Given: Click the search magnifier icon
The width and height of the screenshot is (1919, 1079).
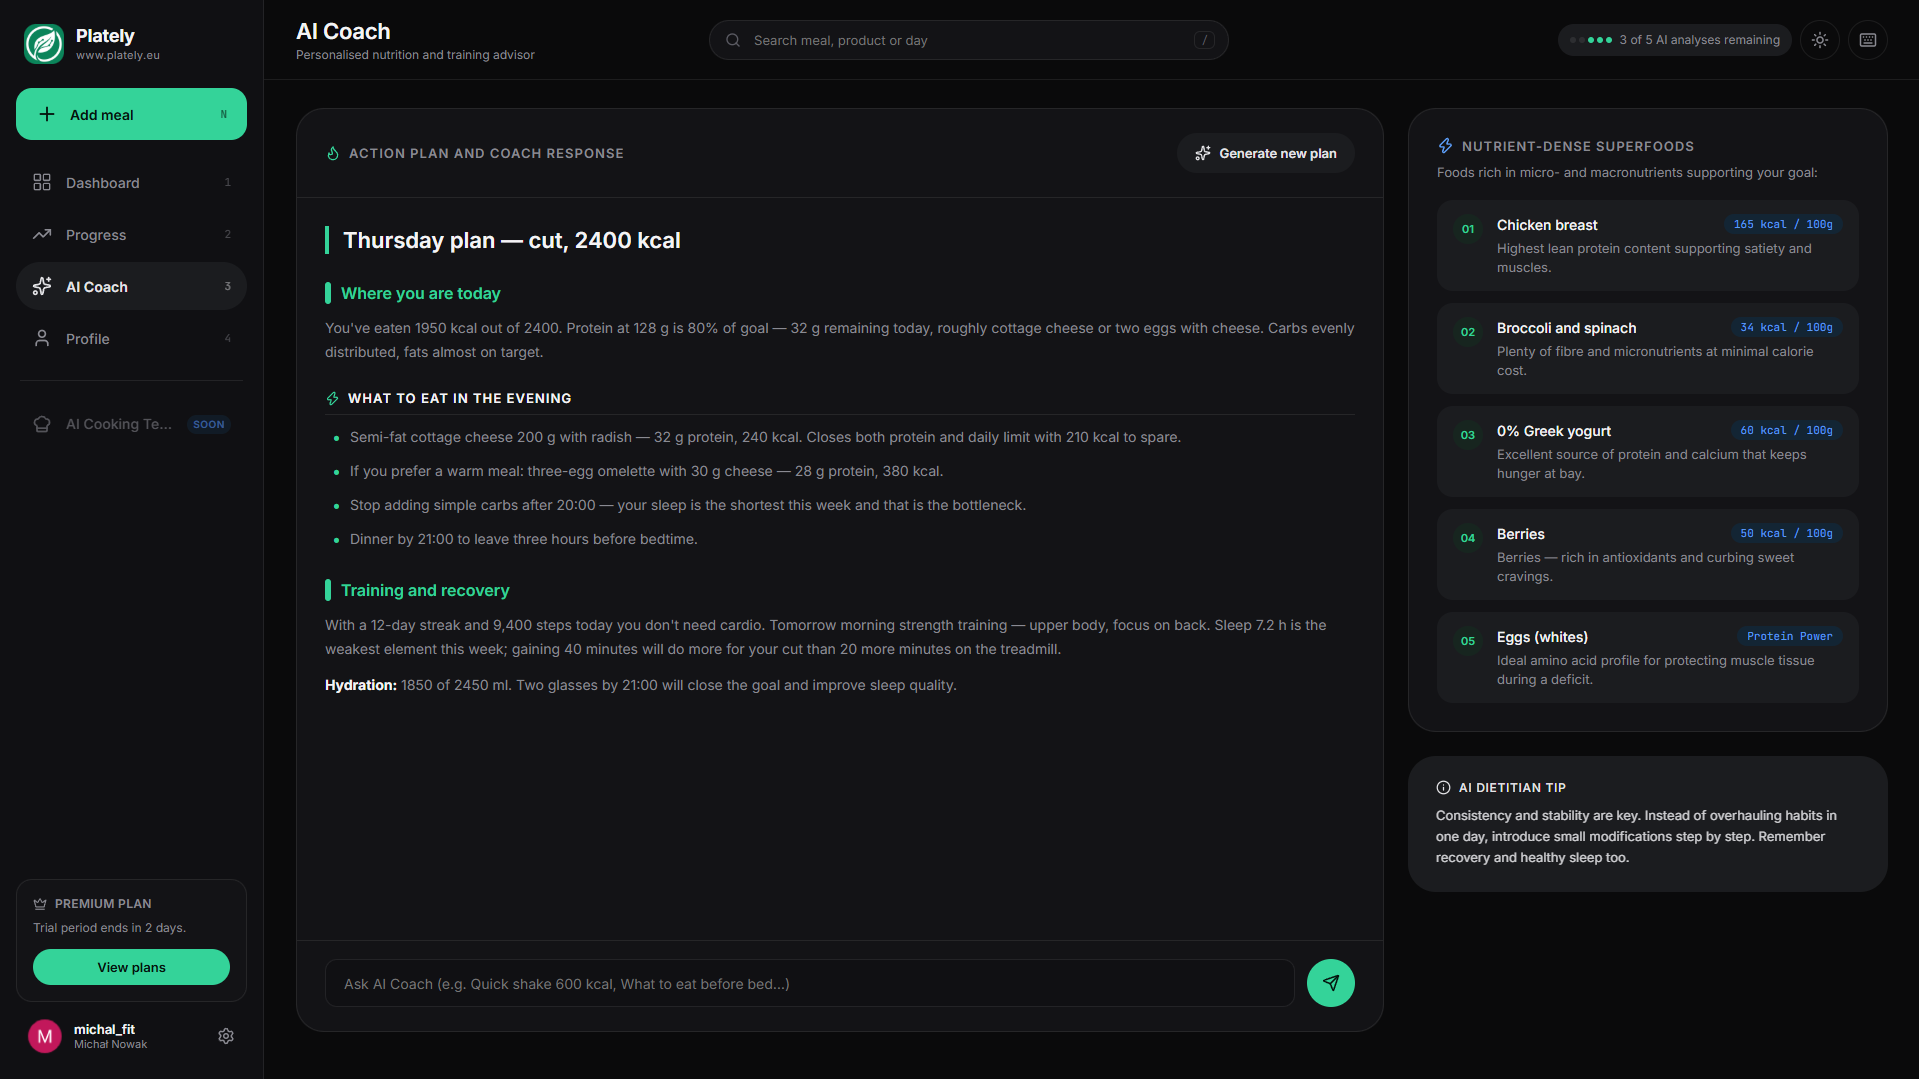Looking at the screenshot, I should point(733,40).
